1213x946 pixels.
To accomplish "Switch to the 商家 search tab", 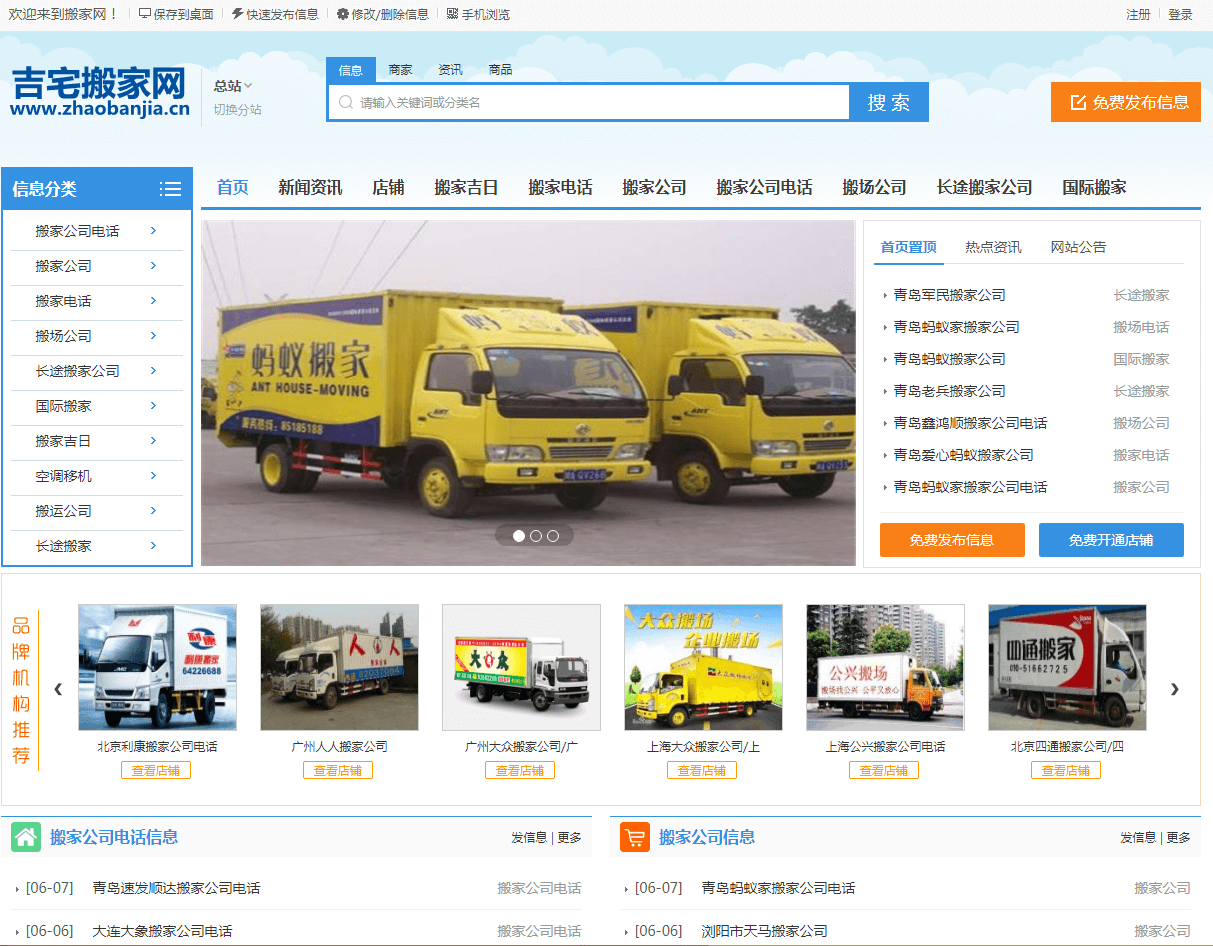I will pyautogui.click(x=400, y=70).
